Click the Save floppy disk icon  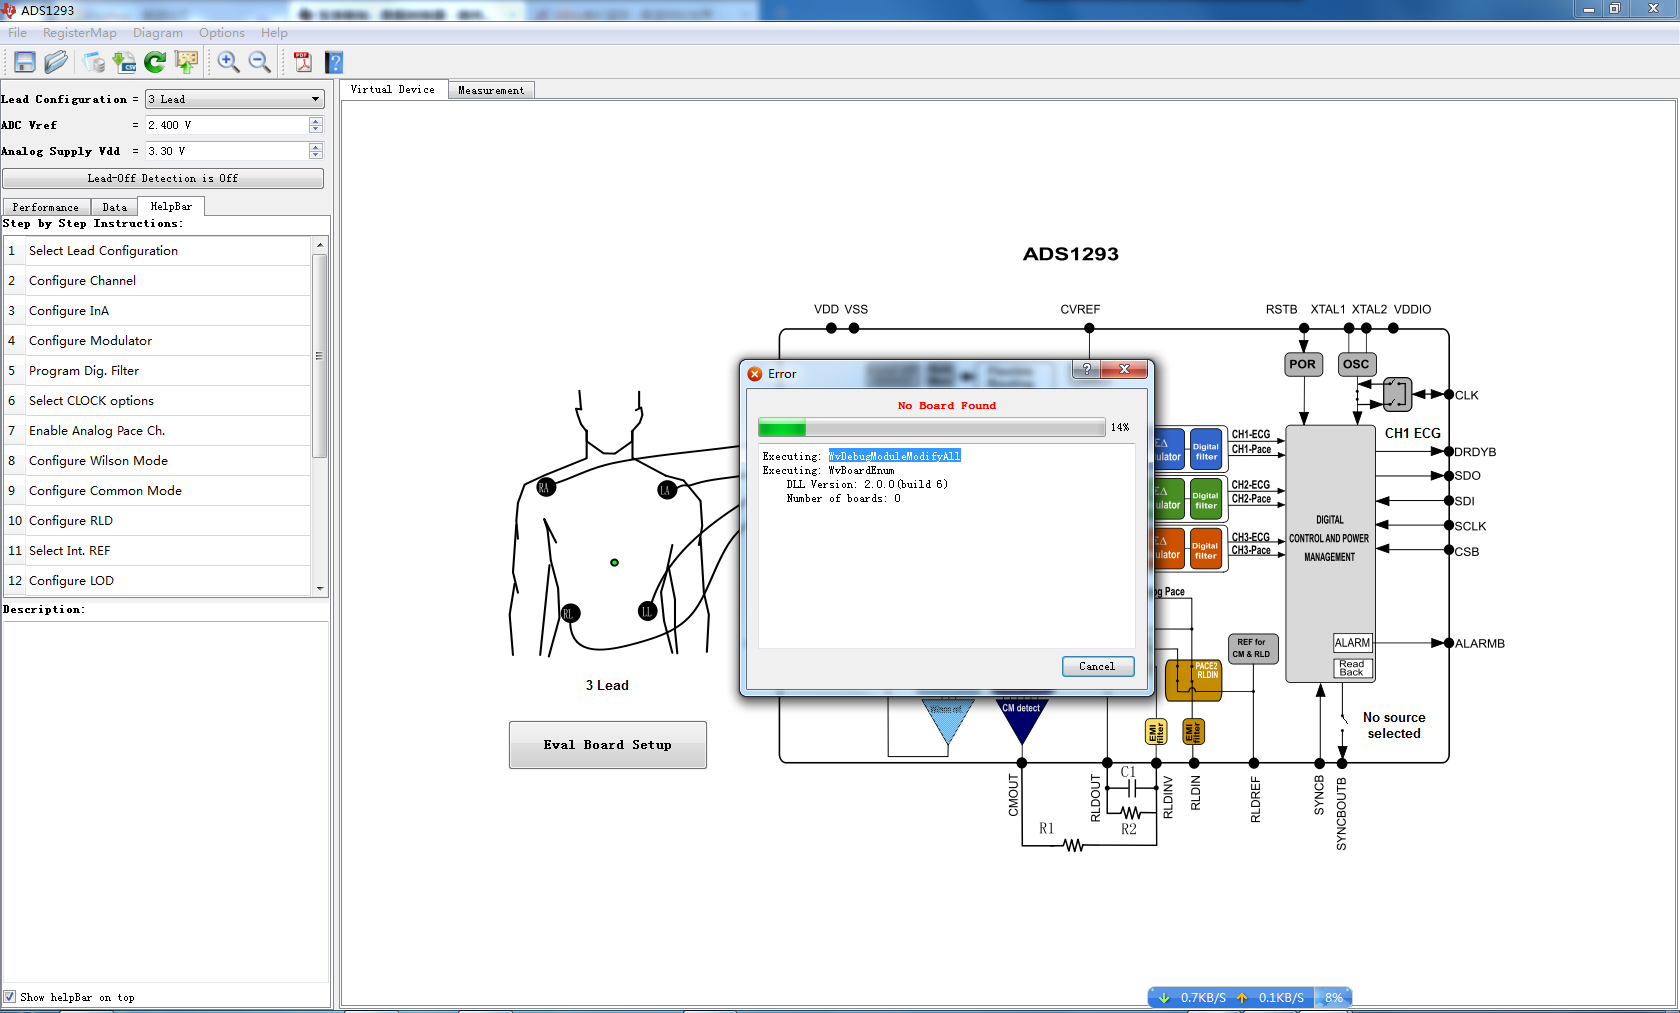point(25,62)
